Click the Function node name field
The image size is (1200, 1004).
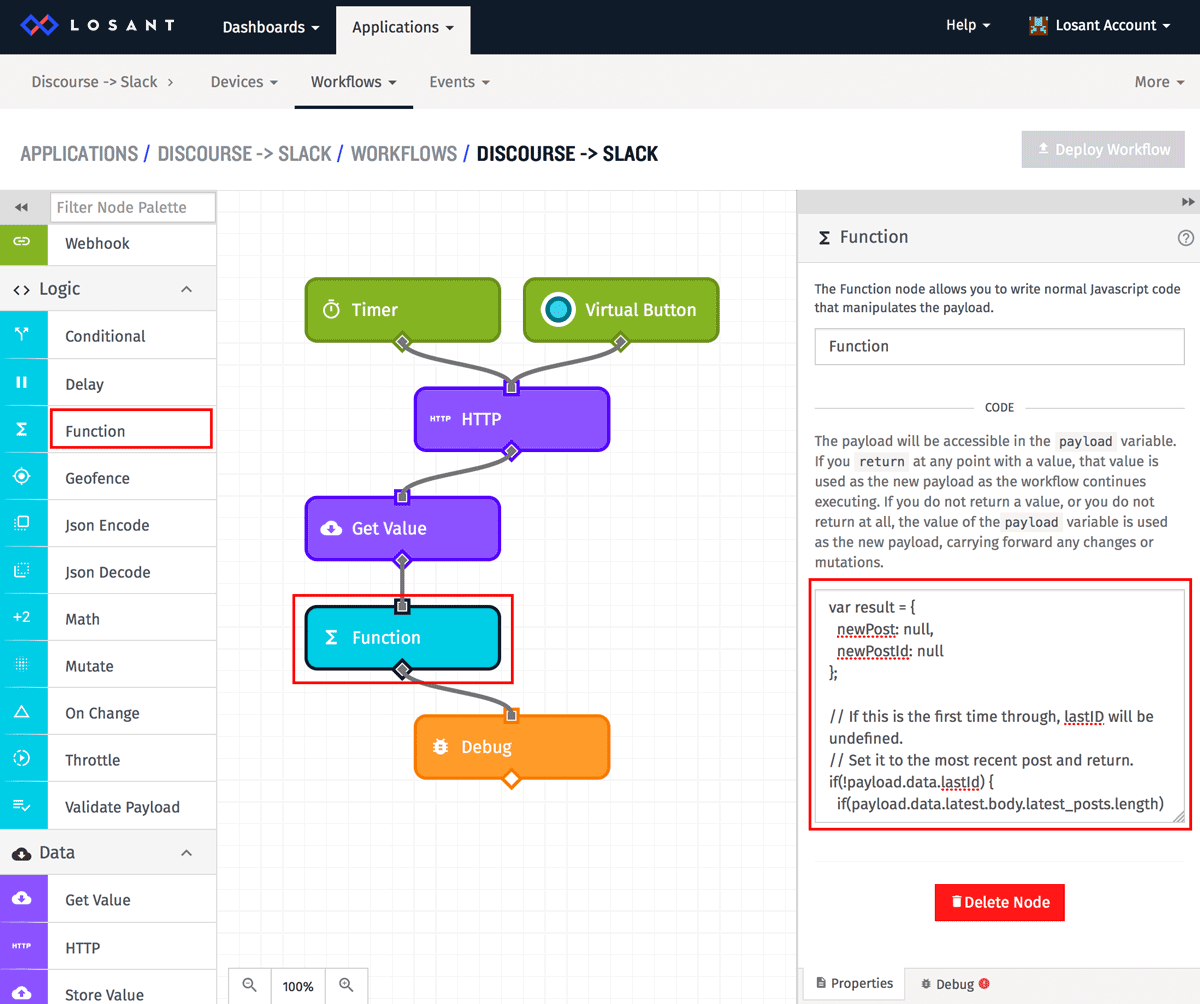1000,346
